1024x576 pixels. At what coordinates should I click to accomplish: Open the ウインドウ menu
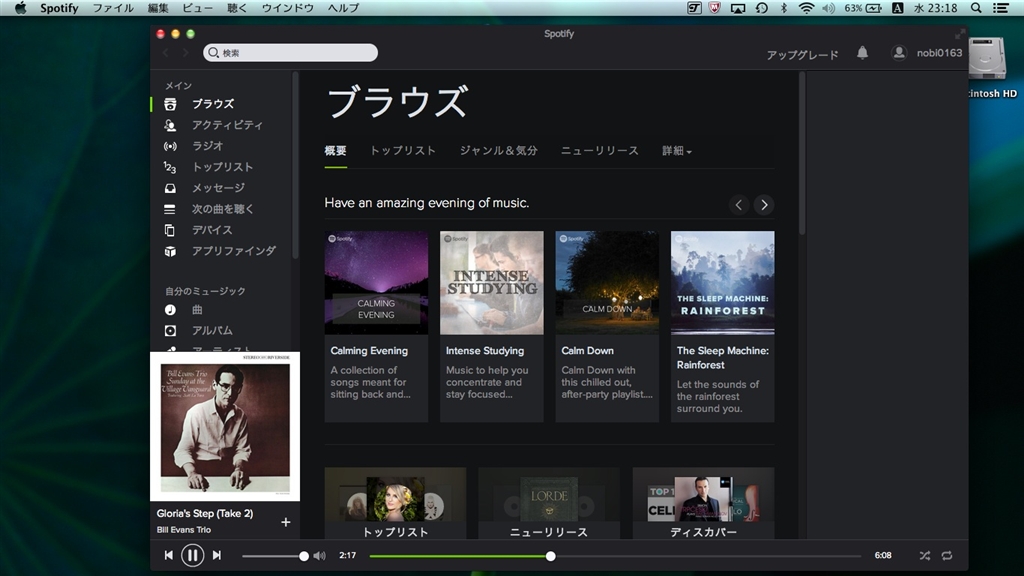[287, 8]
